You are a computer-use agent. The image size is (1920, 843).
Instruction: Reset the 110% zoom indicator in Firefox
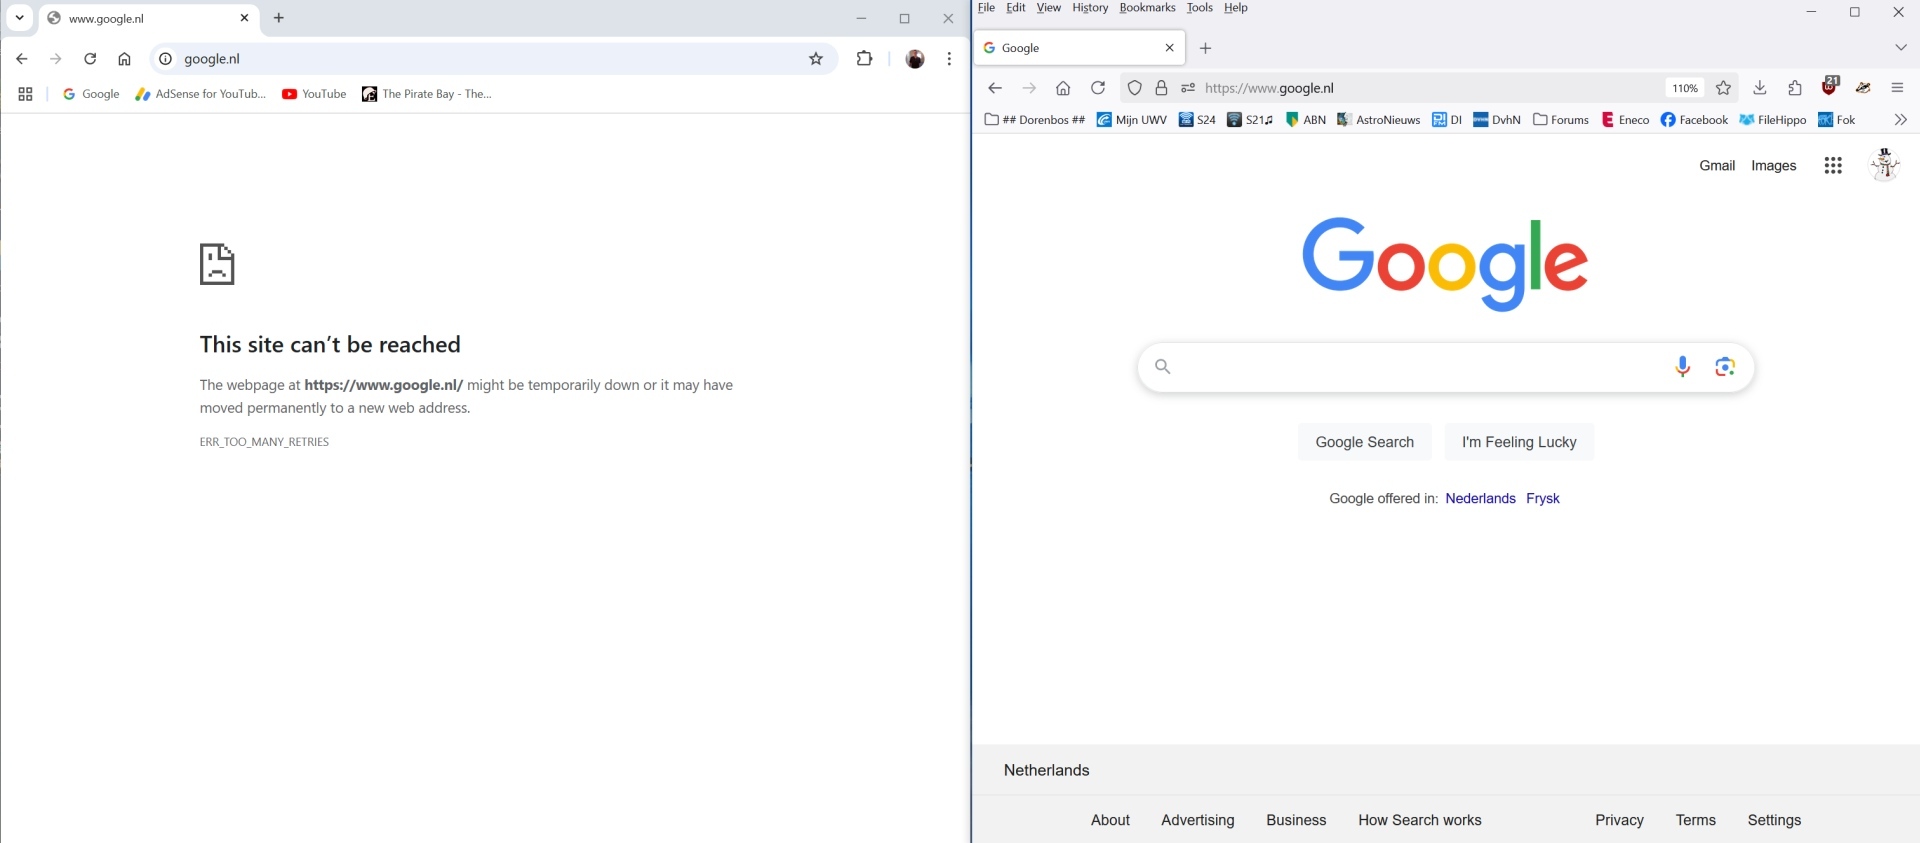[x=1685, y=88]
